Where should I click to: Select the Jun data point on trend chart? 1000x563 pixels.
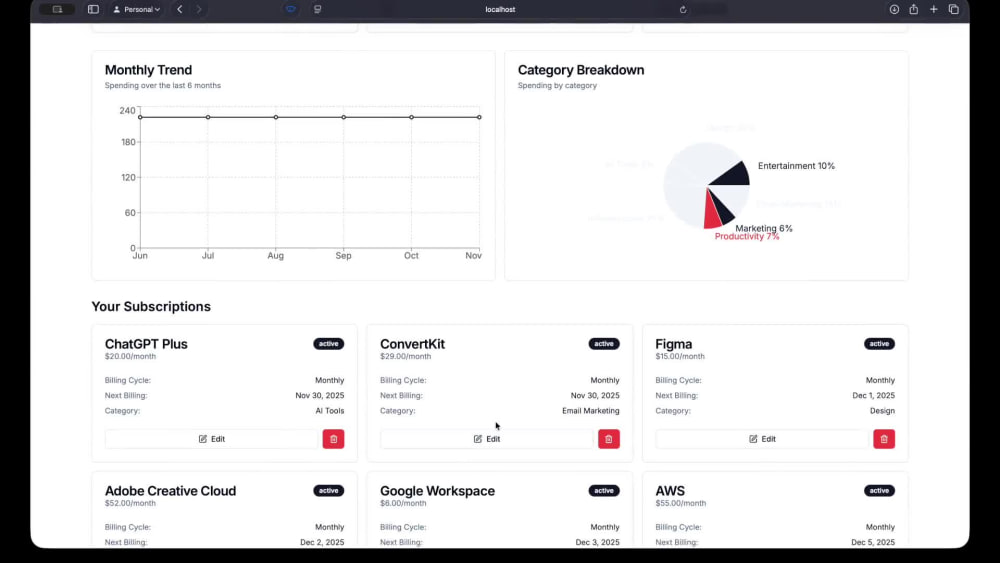140,117
